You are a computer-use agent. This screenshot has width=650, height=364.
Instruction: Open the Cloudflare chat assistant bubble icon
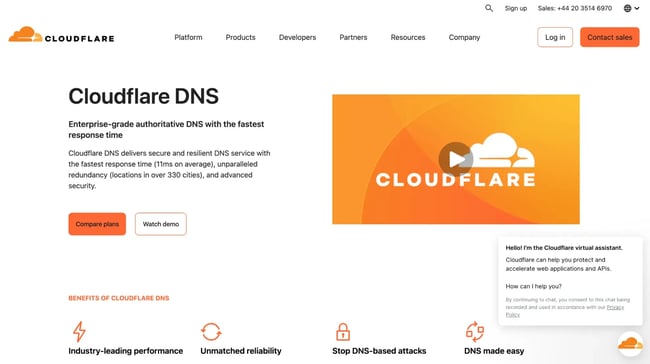click(630, 344)
